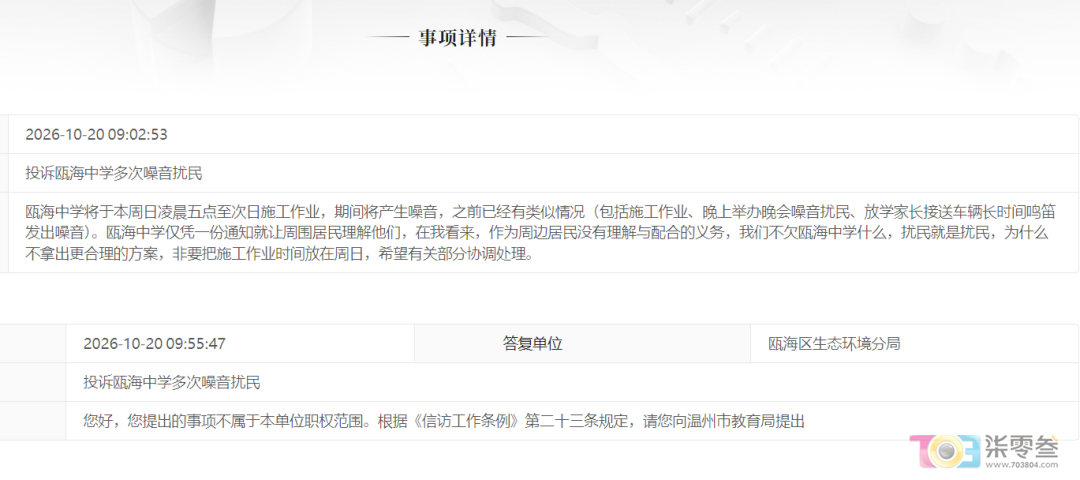Click reply title 投诉瓯海中学多次噪音扰民 in second table
Viewport: 1080px width, 480px height.
pyautogui.click(x=172, y=382)
